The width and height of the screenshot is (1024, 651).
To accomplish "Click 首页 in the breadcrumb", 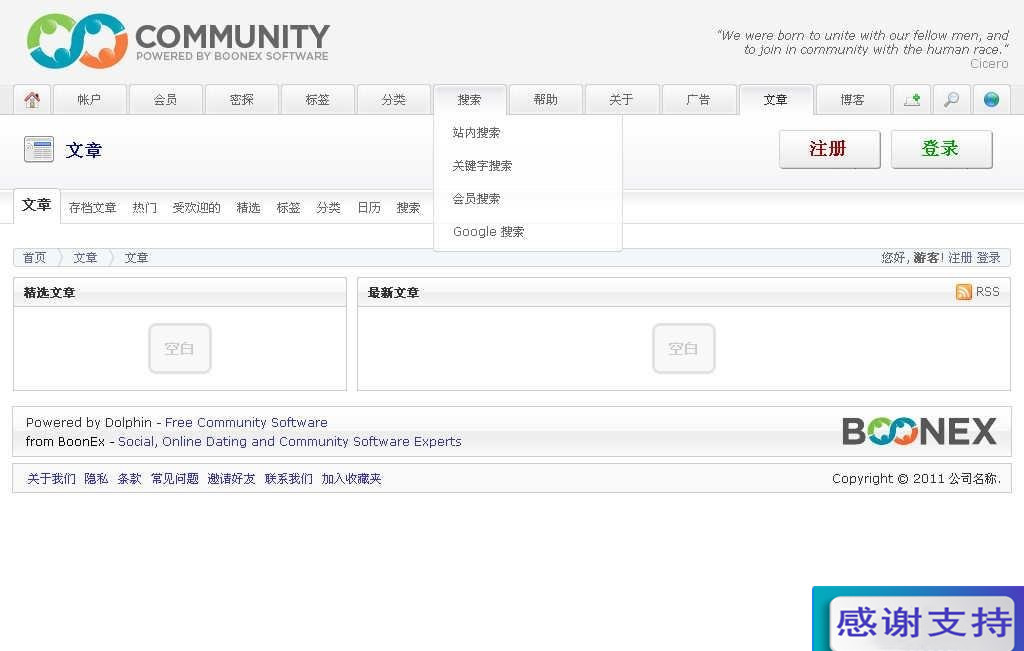I will [x=35, y=258].
